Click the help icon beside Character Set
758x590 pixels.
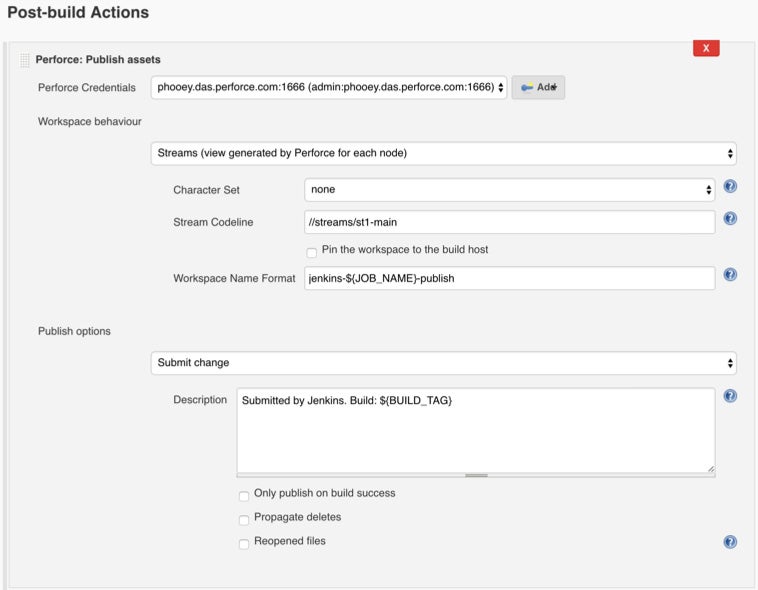tap(730, 186)
